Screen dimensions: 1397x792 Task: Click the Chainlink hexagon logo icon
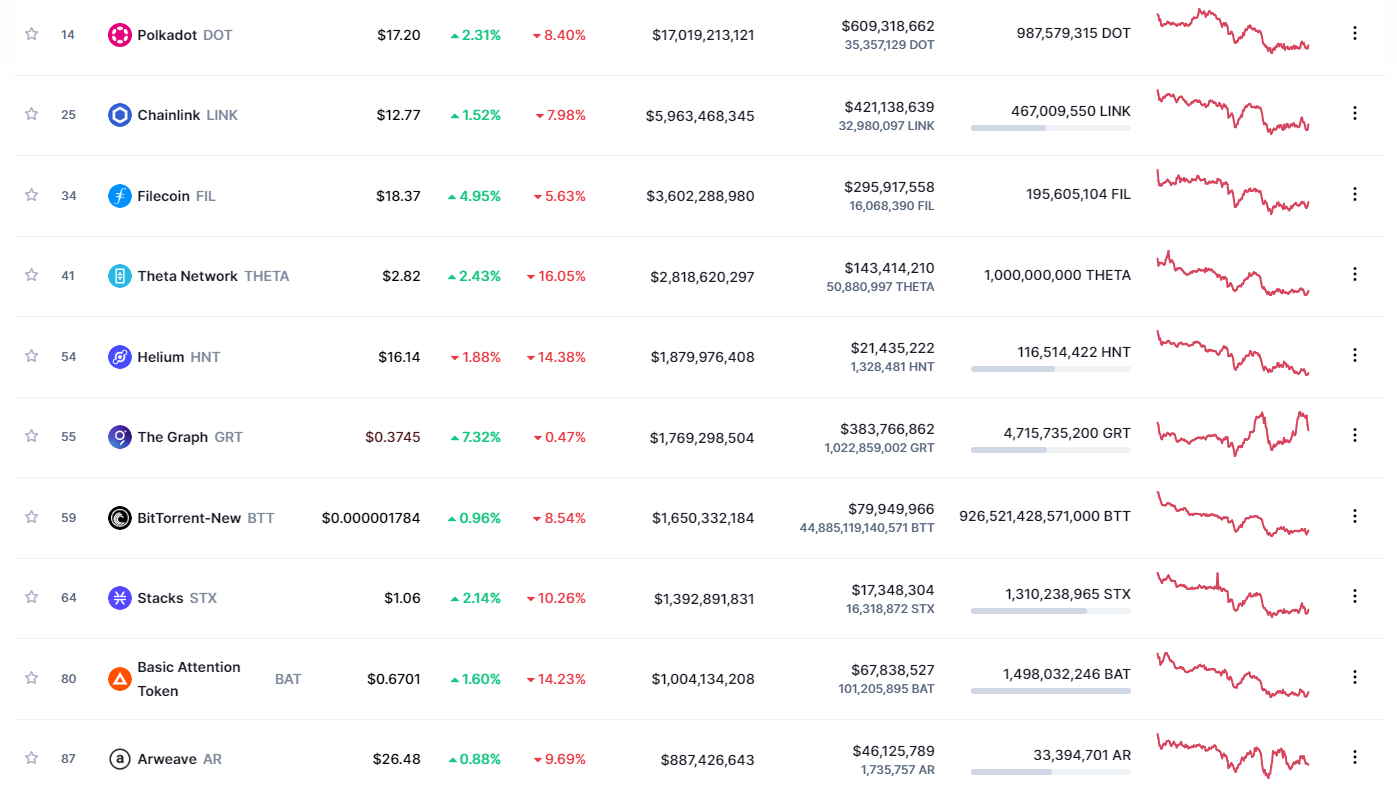[x=120, y=115]
